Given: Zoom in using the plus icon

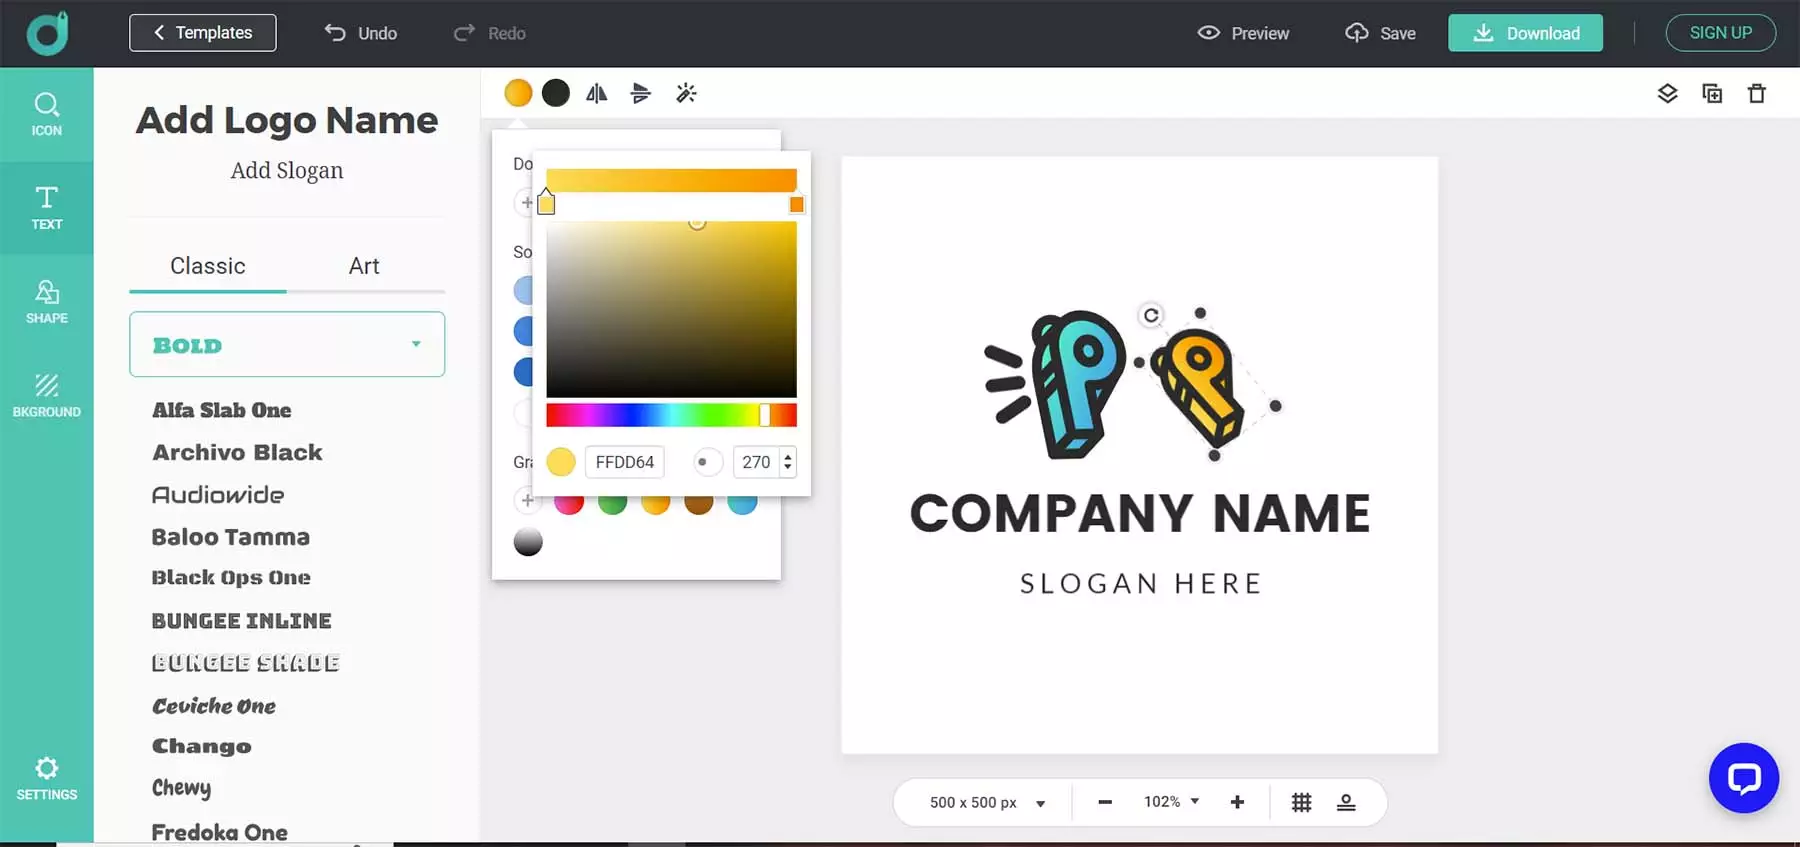Looking at the screenshot, I should (1237, 802).
